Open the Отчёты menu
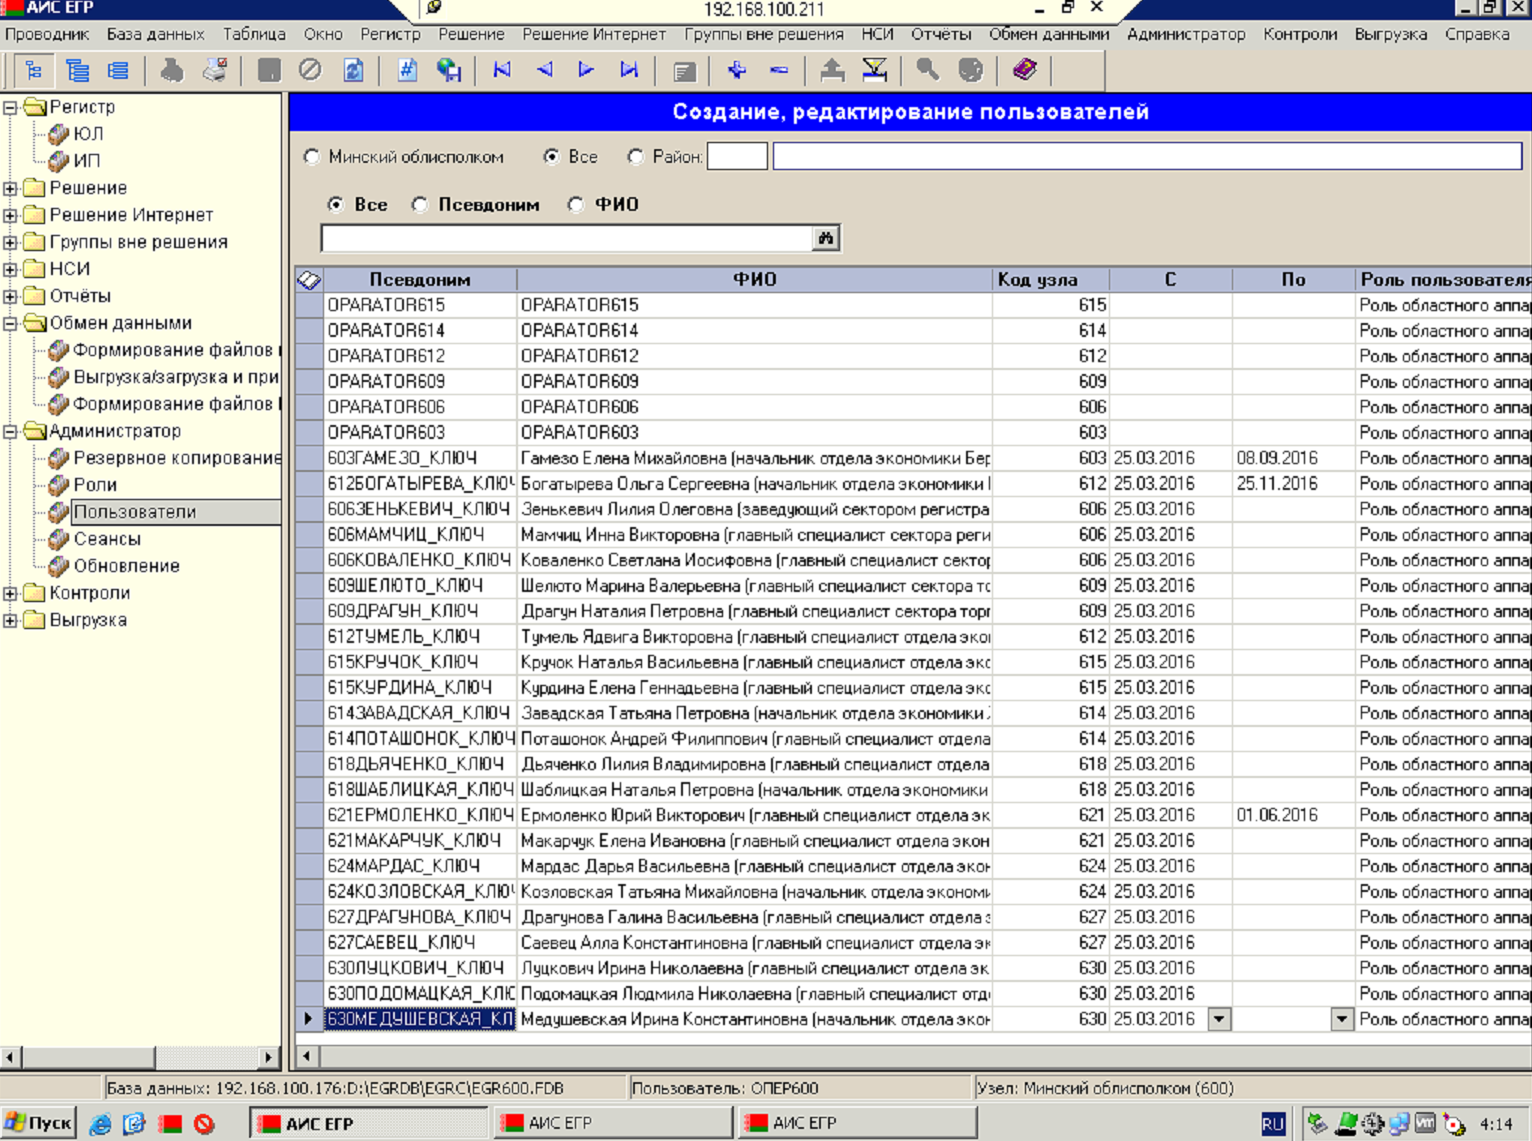This screenshot has height=1141, width=1532. point(941,34)
